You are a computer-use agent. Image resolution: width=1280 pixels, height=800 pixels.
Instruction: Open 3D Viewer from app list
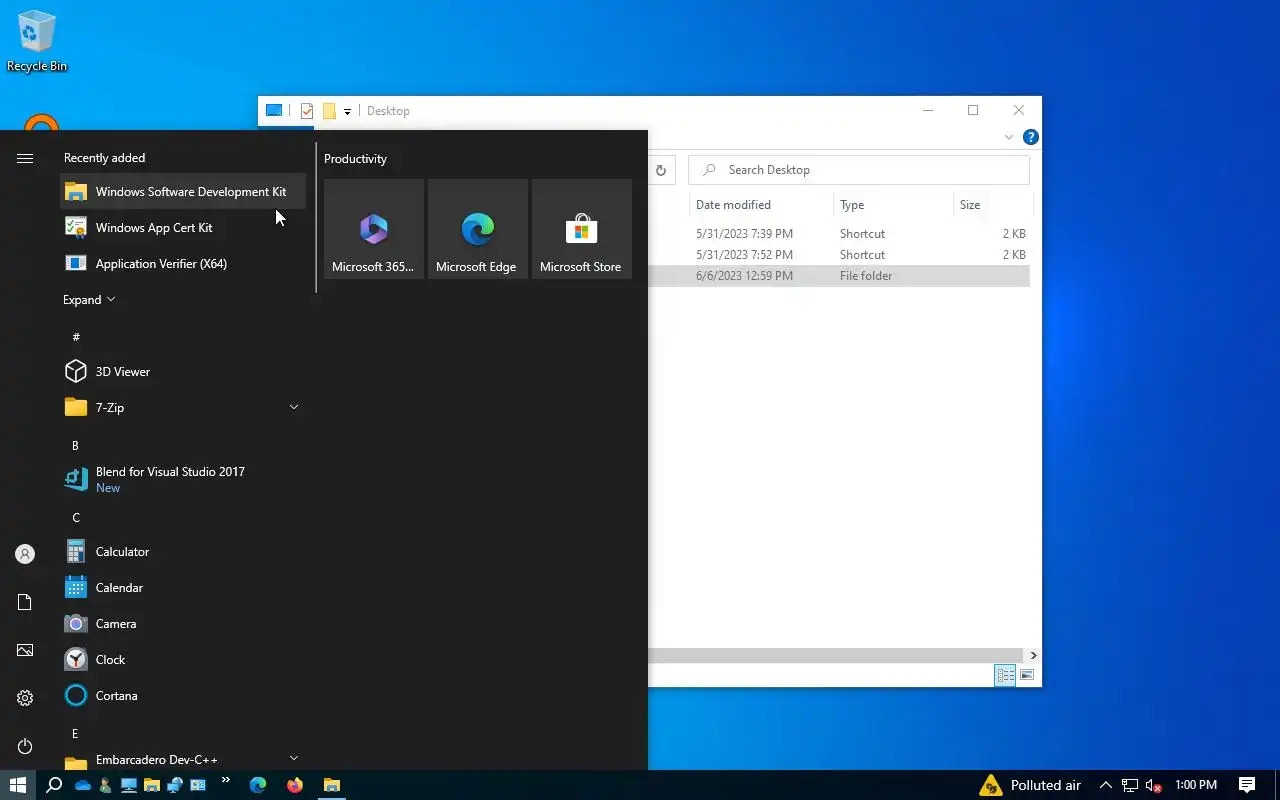[183, 372]
